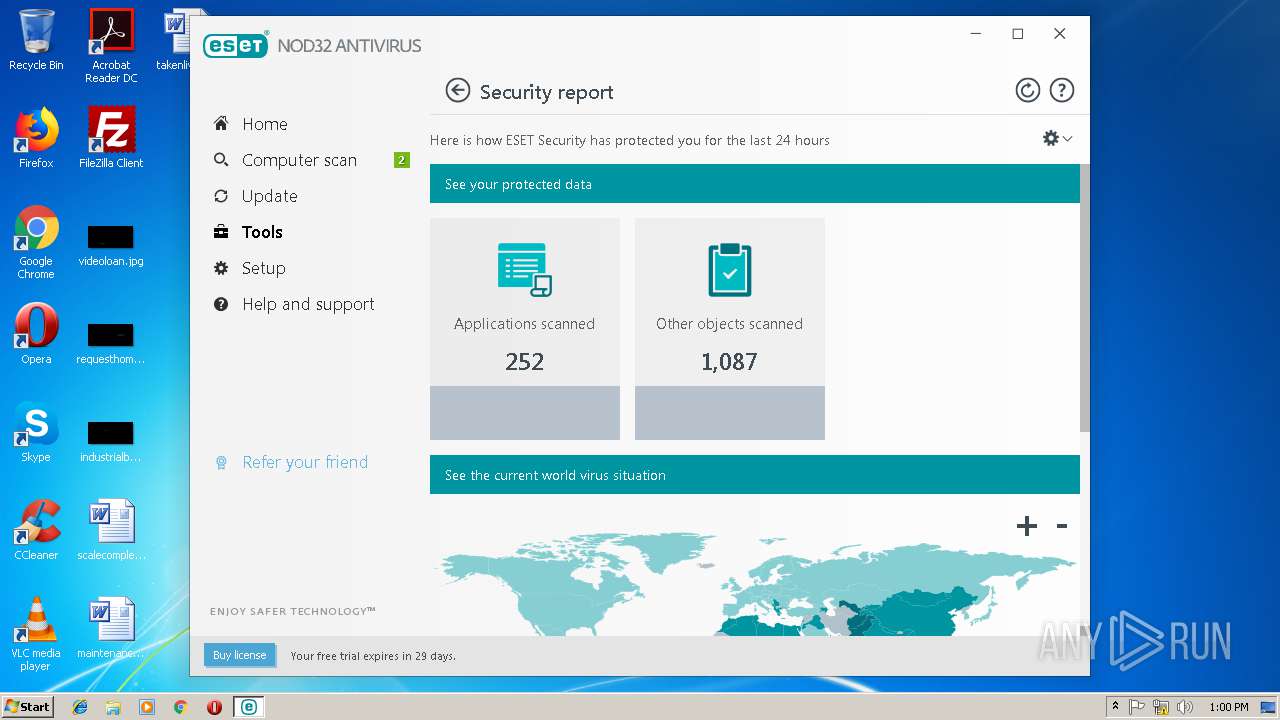Viewport: 1280px width, 720px height.
Task: Open the Recycle Bin desktop icon
Action: pyautogui.click(x=36, y=40)
